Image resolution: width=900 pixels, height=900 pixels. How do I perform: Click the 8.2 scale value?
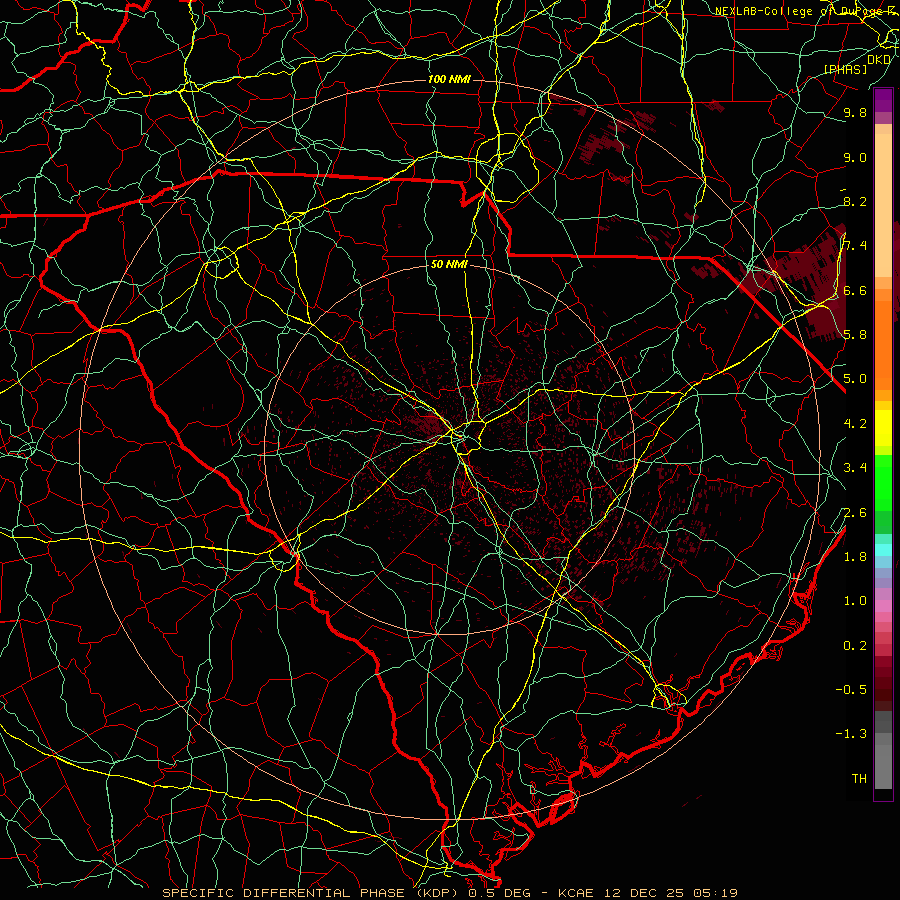[855, 201]
